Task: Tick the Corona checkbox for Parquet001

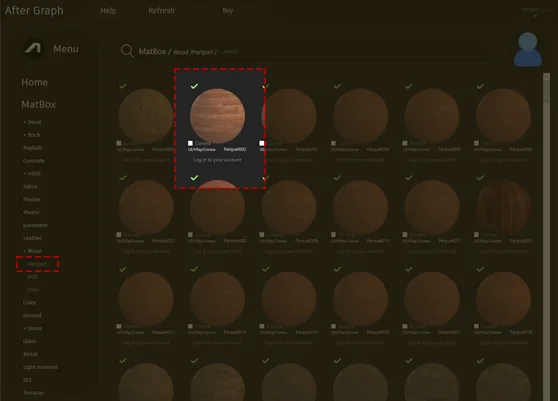Action: tap(119, 143)
